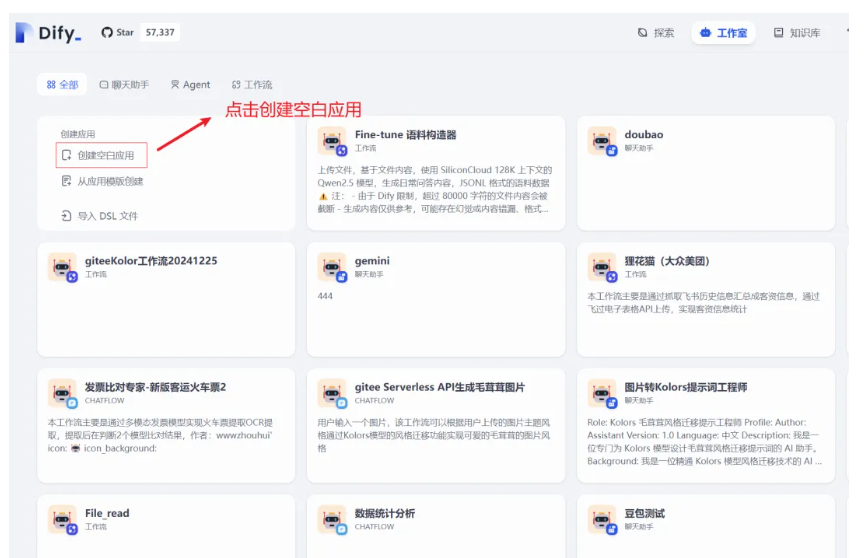Click the import DSL icon
The width and height of the screenshot is (867, 558).
pos(66,216)
